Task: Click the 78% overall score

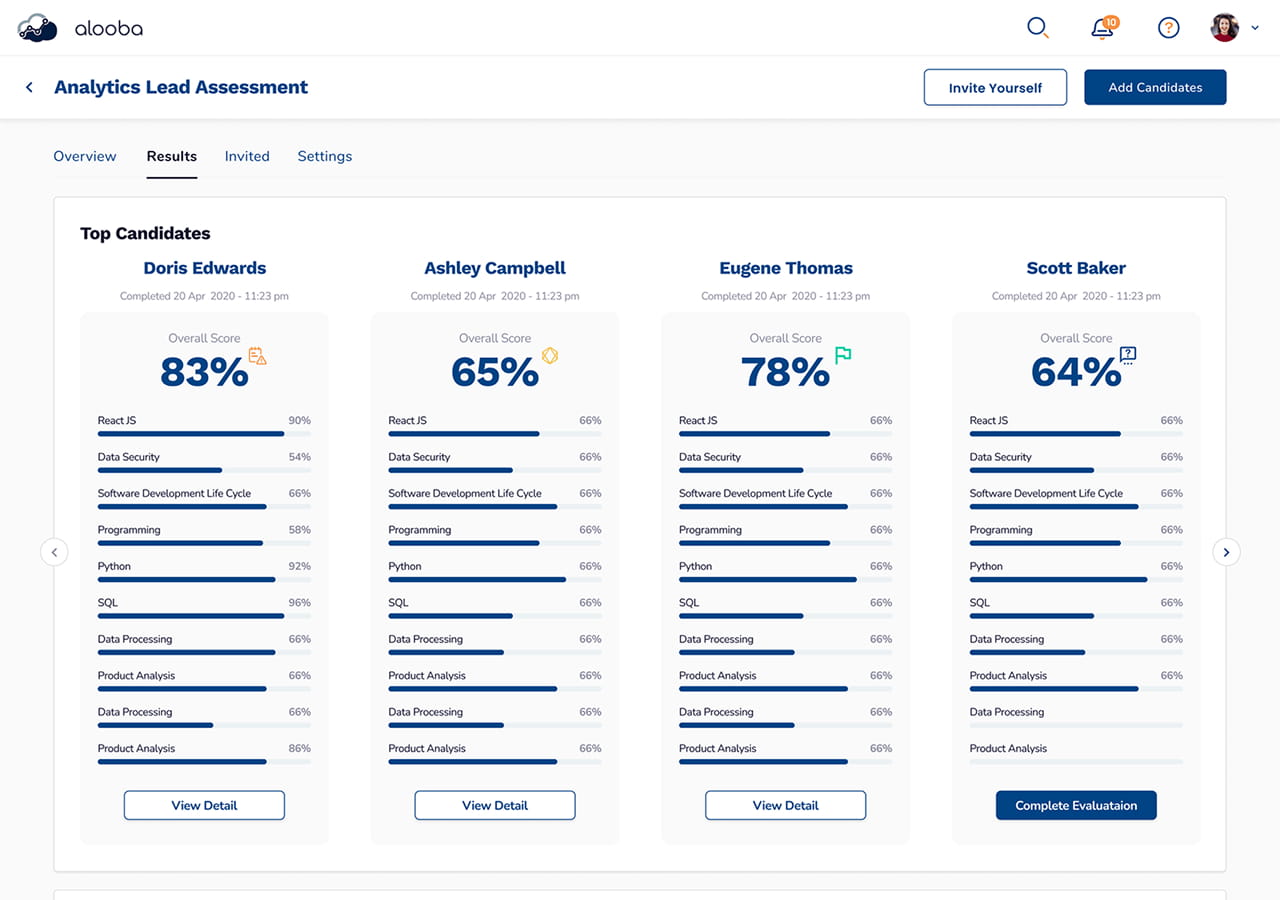Action: (786, 372)
